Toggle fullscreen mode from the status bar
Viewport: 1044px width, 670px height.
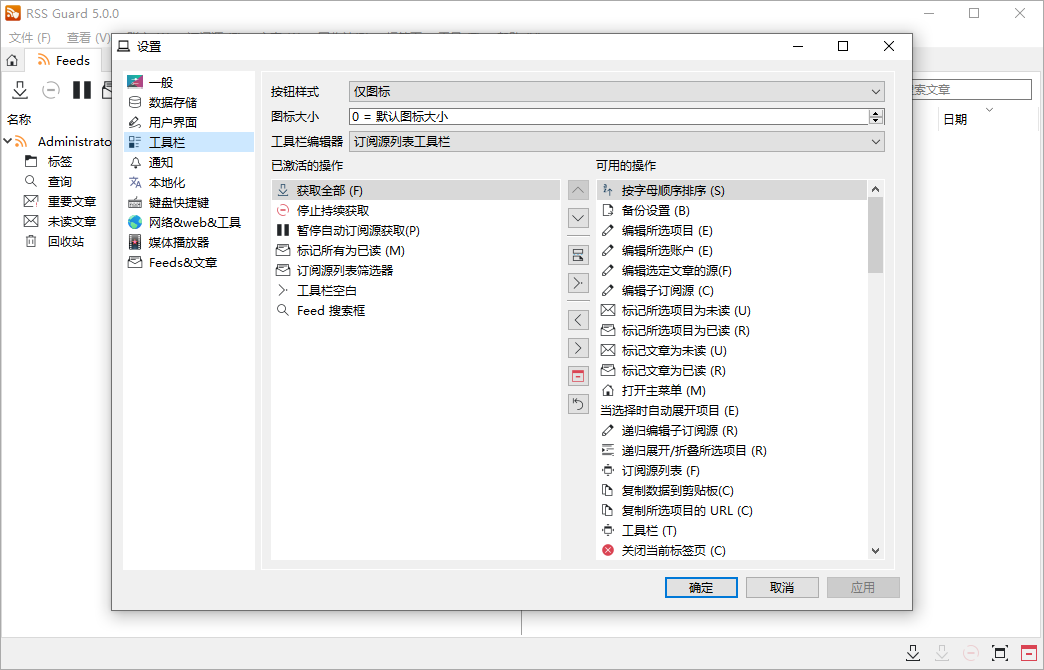1001,653
